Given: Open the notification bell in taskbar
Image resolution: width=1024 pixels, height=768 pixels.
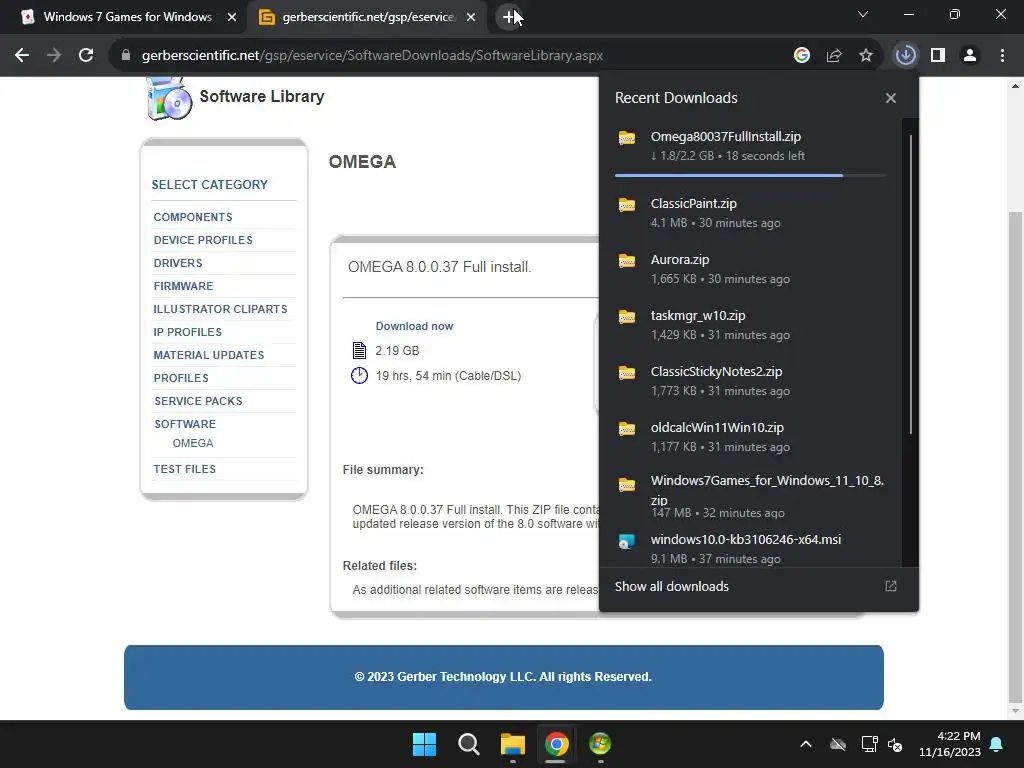Looking at the screenshot, I should (x=997, y=744).
